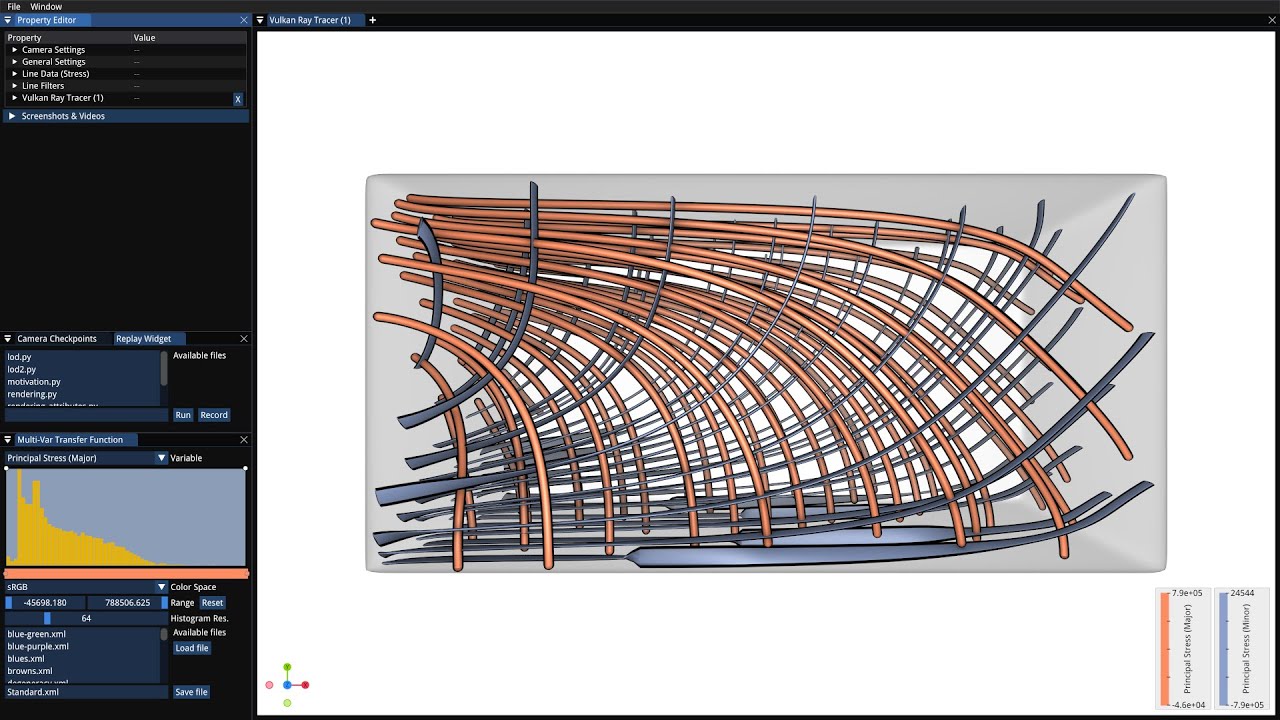Screen dimensions: 1280x720
Task: Click the Run button
Action: coord(183,415)
